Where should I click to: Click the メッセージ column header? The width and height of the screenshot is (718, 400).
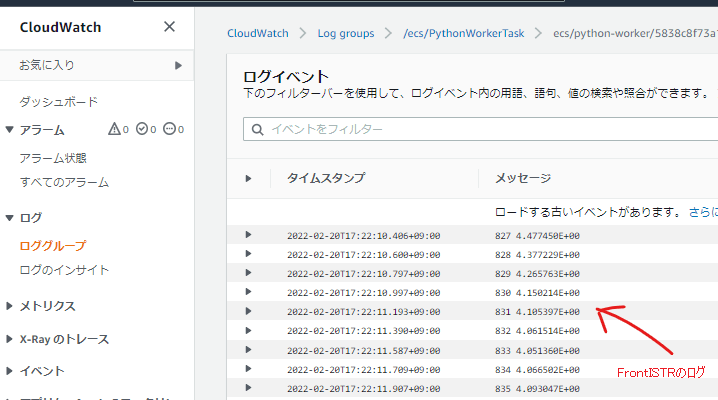[x=523, y=178]
